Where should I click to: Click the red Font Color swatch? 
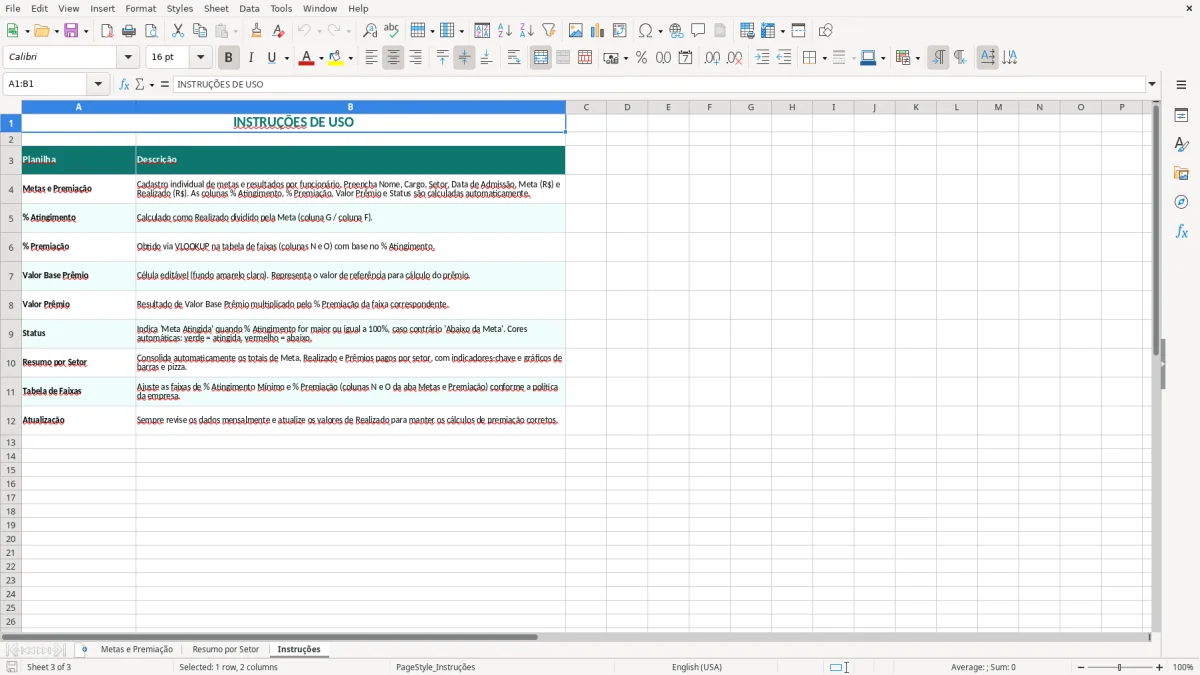click(306, 58)
